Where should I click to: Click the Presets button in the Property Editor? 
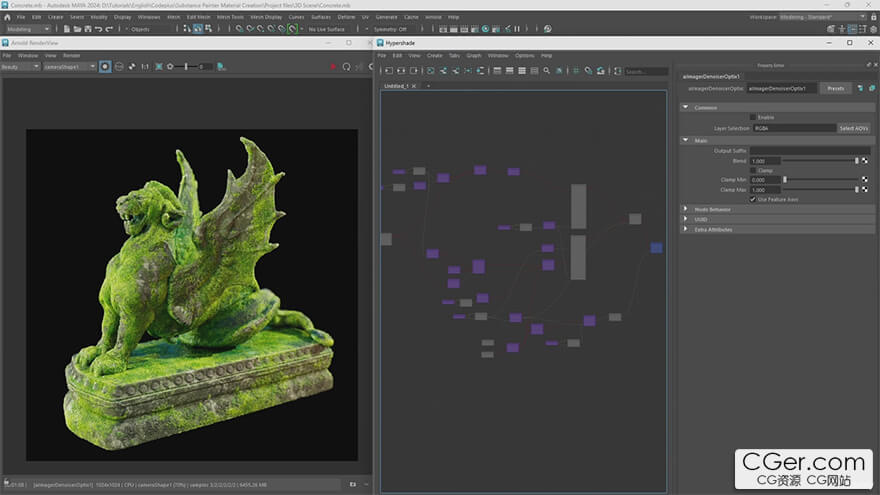(836, 88)
